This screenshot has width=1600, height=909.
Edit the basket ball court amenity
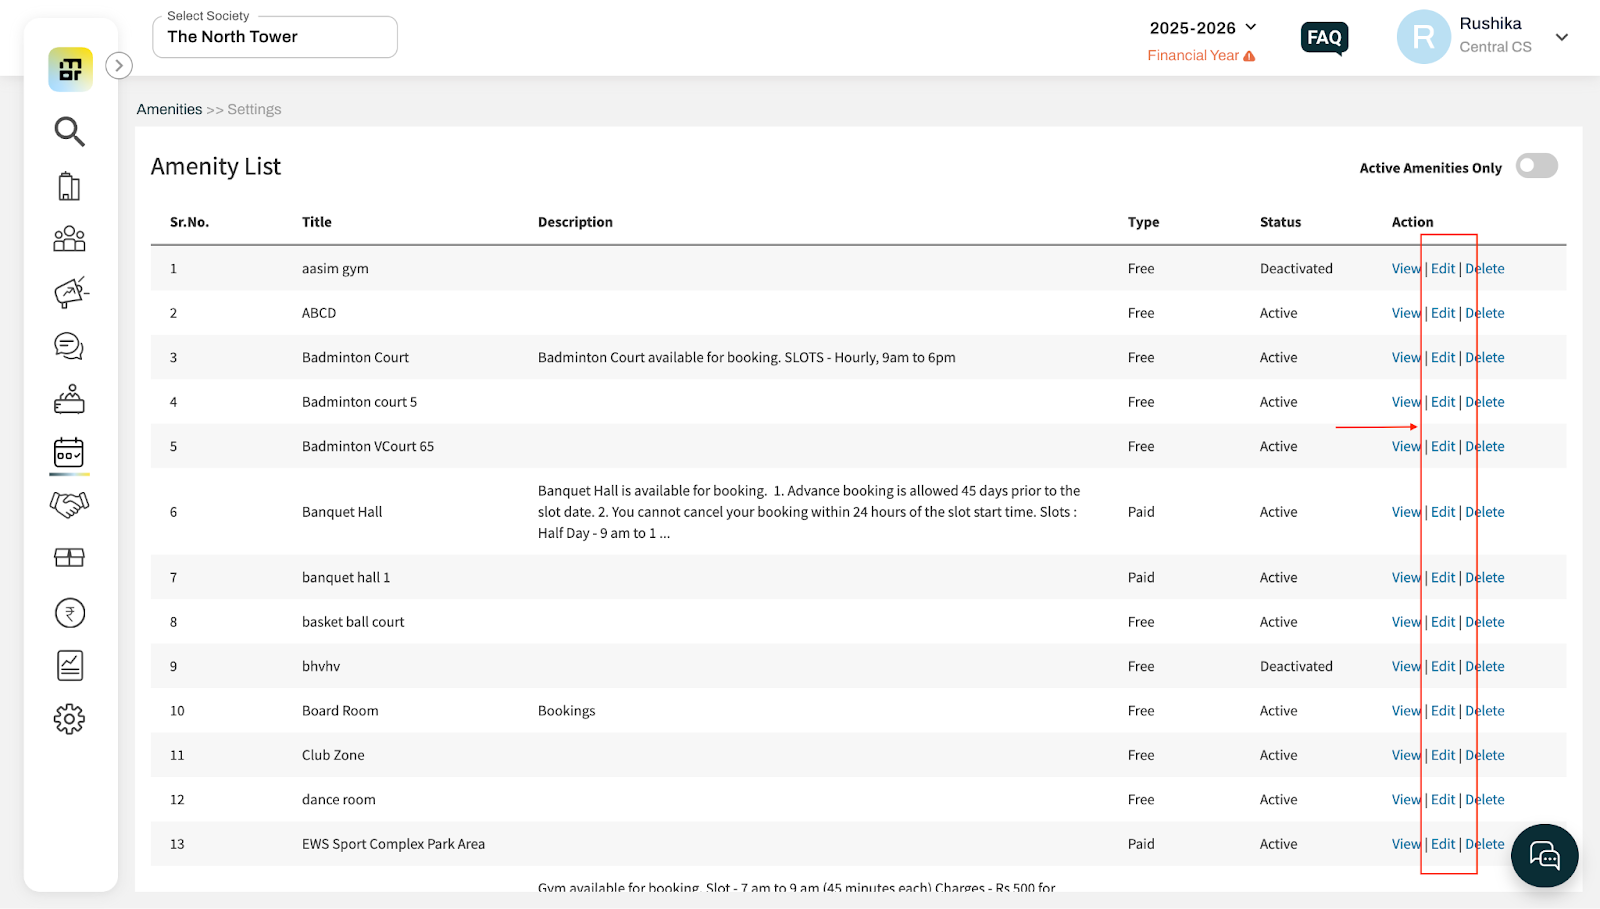(1443, 622)
